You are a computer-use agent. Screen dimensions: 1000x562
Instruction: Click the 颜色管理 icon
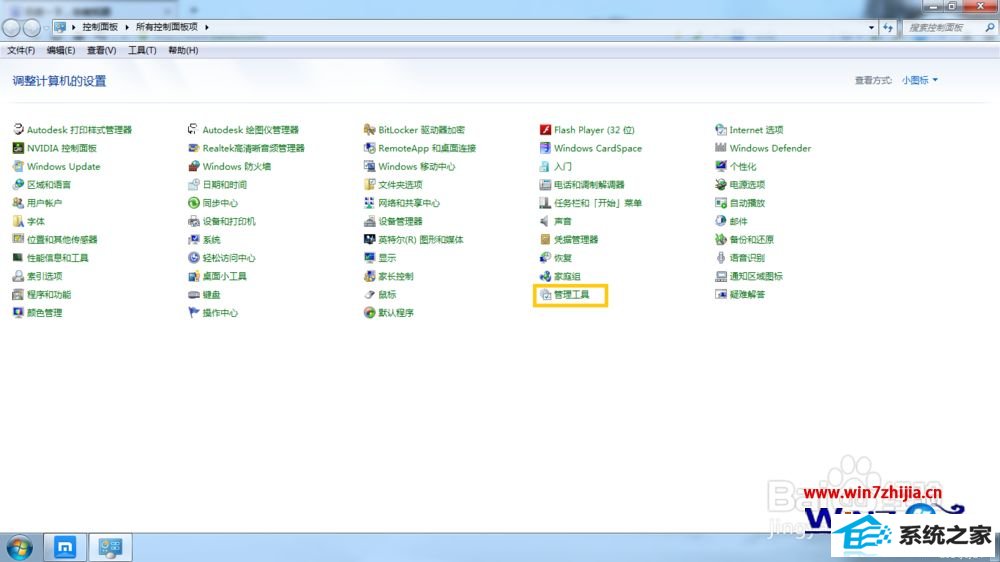[18, 313]
